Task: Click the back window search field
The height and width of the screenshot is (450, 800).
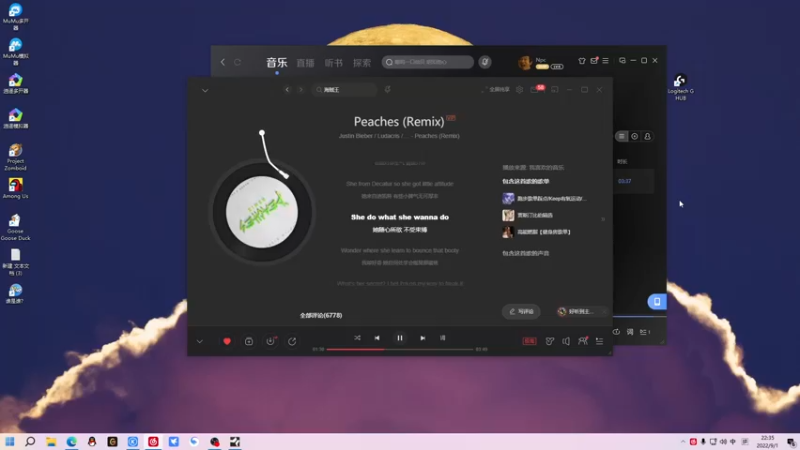Action: [428, 62]
